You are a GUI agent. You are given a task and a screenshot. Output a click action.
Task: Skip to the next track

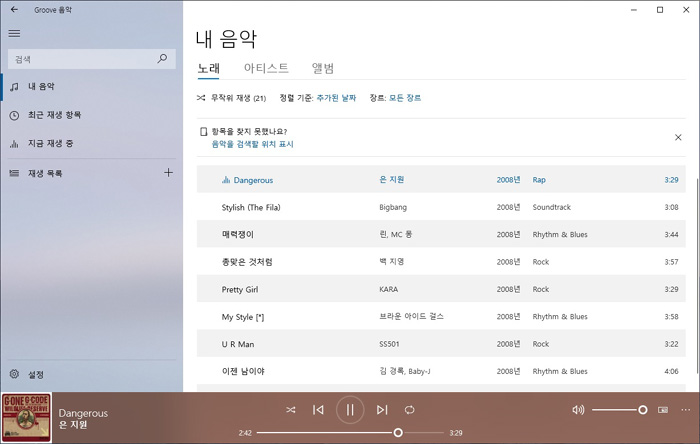coord(382,410)
